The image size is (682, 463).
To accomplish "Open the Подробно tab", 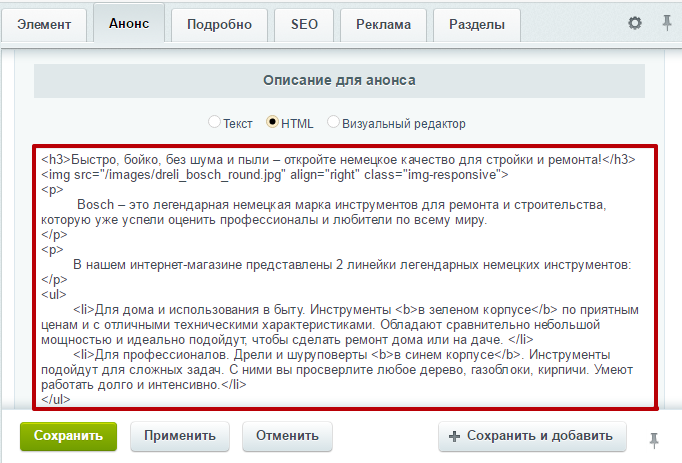I will [x=219, y=25].
